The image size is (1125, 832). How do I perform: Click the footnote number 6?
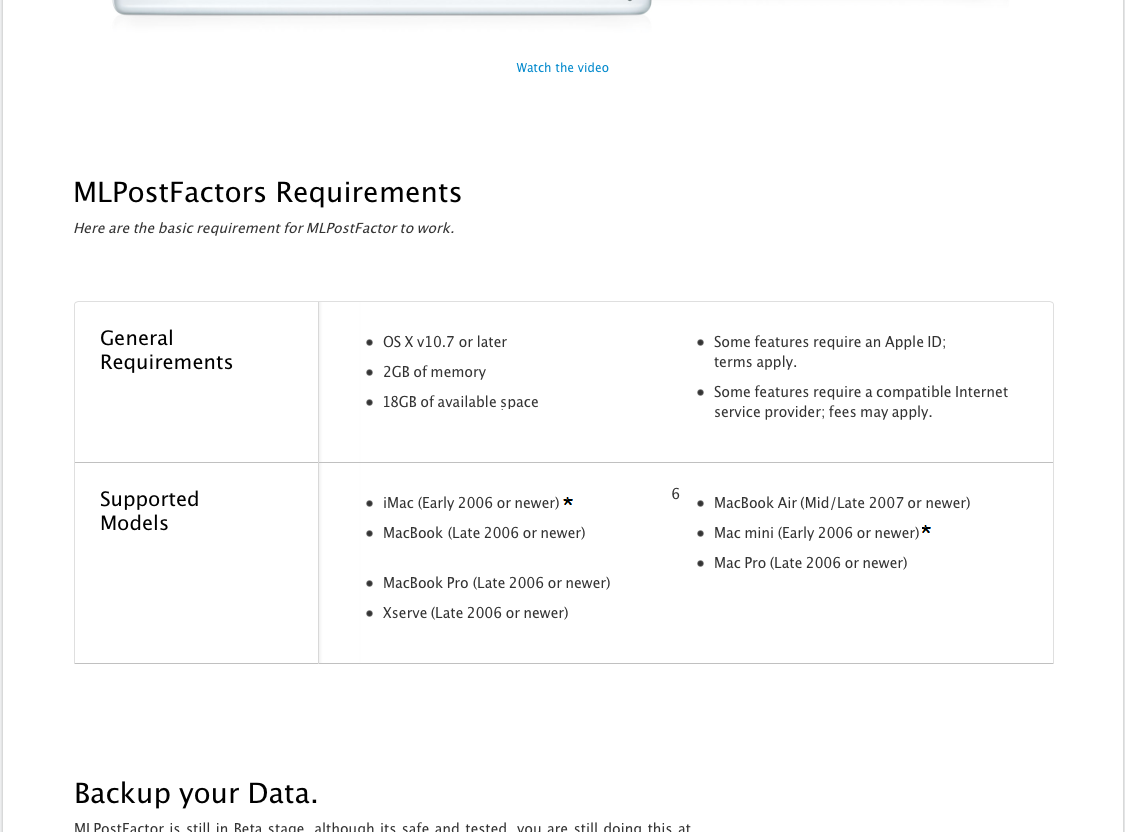[675, 493]
